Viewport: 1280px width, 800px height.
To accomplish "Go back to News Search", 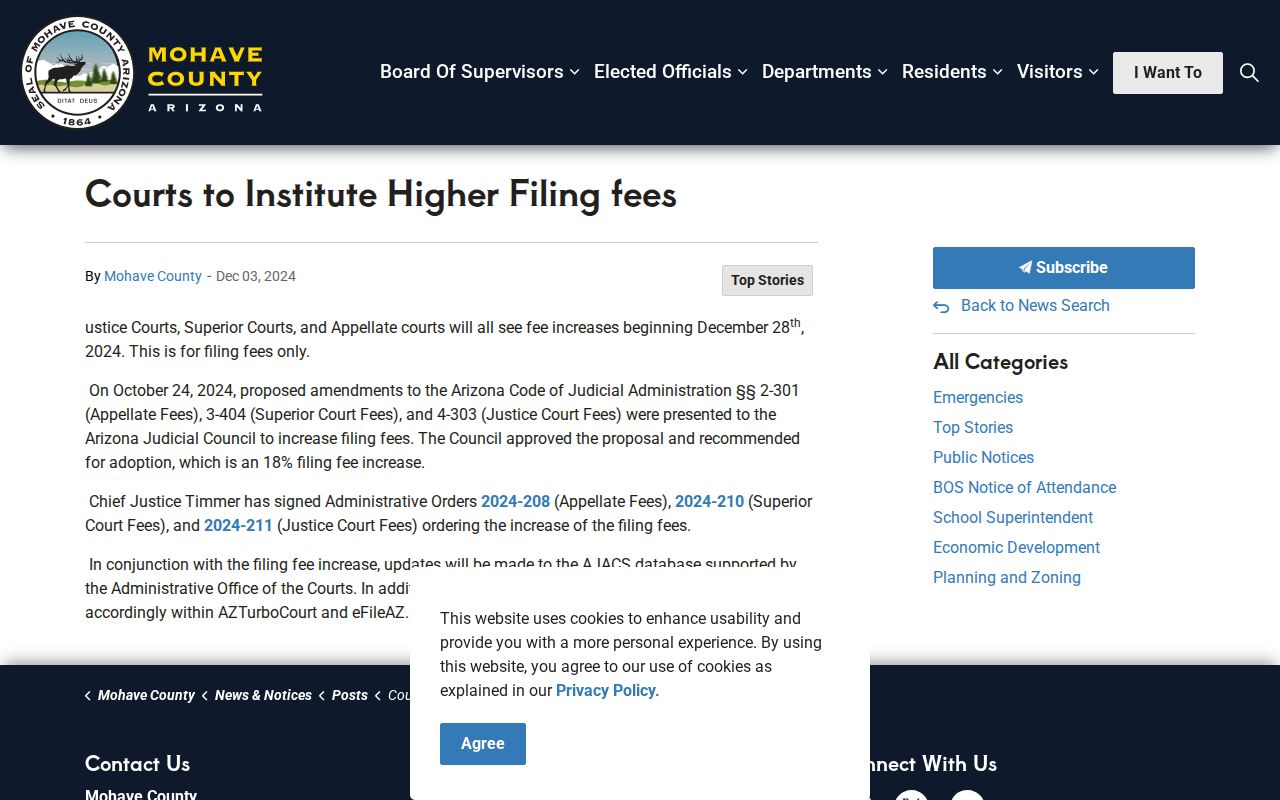I will point(1035,306).
